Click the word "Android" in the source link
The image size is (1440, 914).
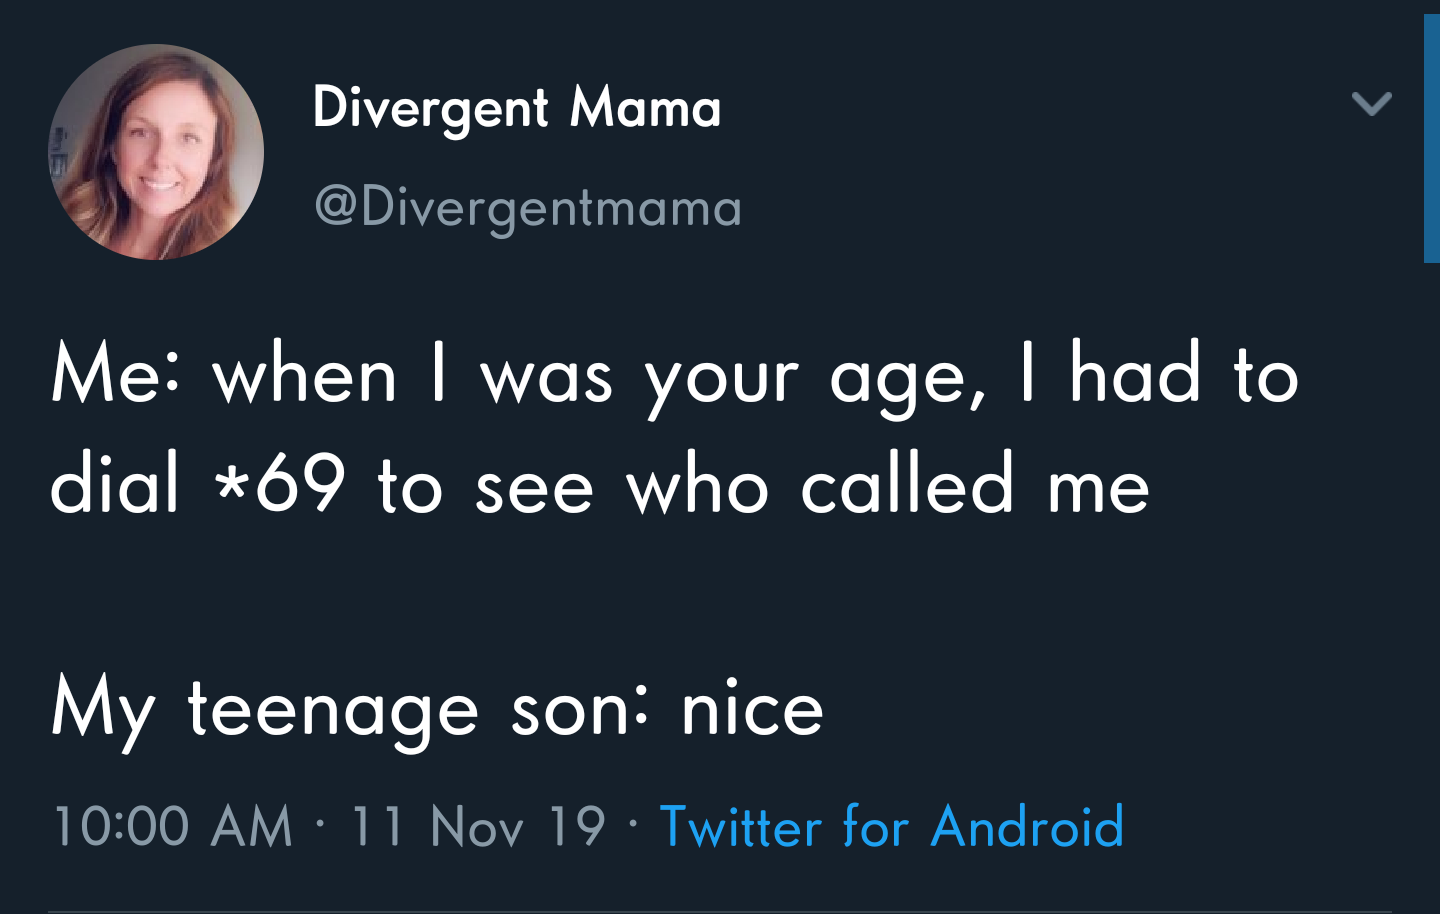click(1027, 827)
